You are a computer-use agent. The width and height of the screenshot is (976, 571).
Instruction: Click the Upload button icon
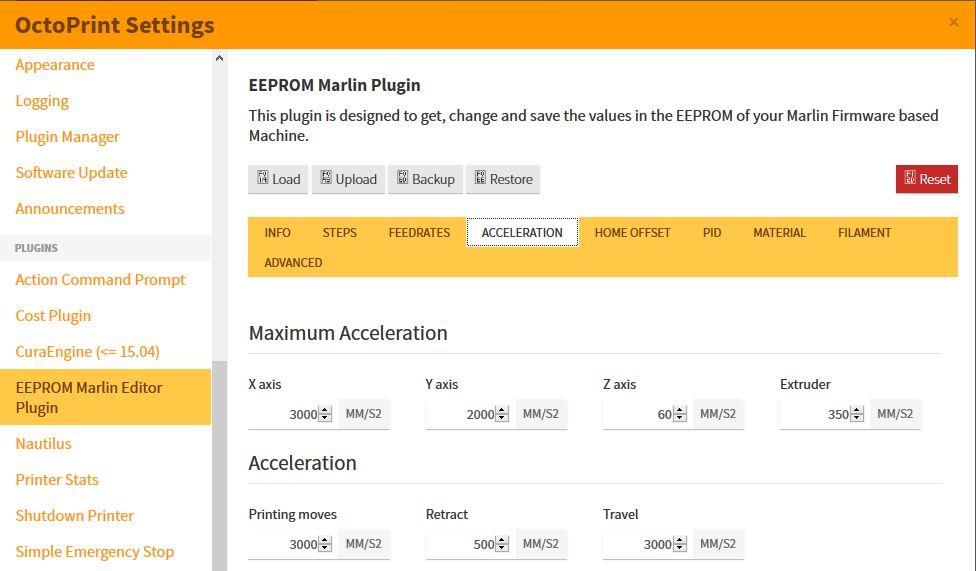point(326,178)
